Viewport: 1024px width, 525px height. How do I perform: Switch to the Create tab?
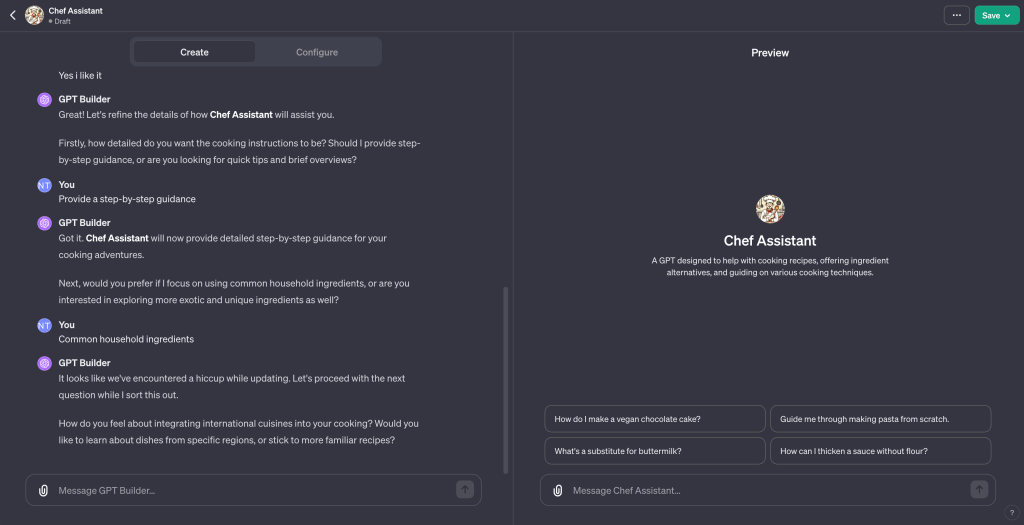(194, 52)
